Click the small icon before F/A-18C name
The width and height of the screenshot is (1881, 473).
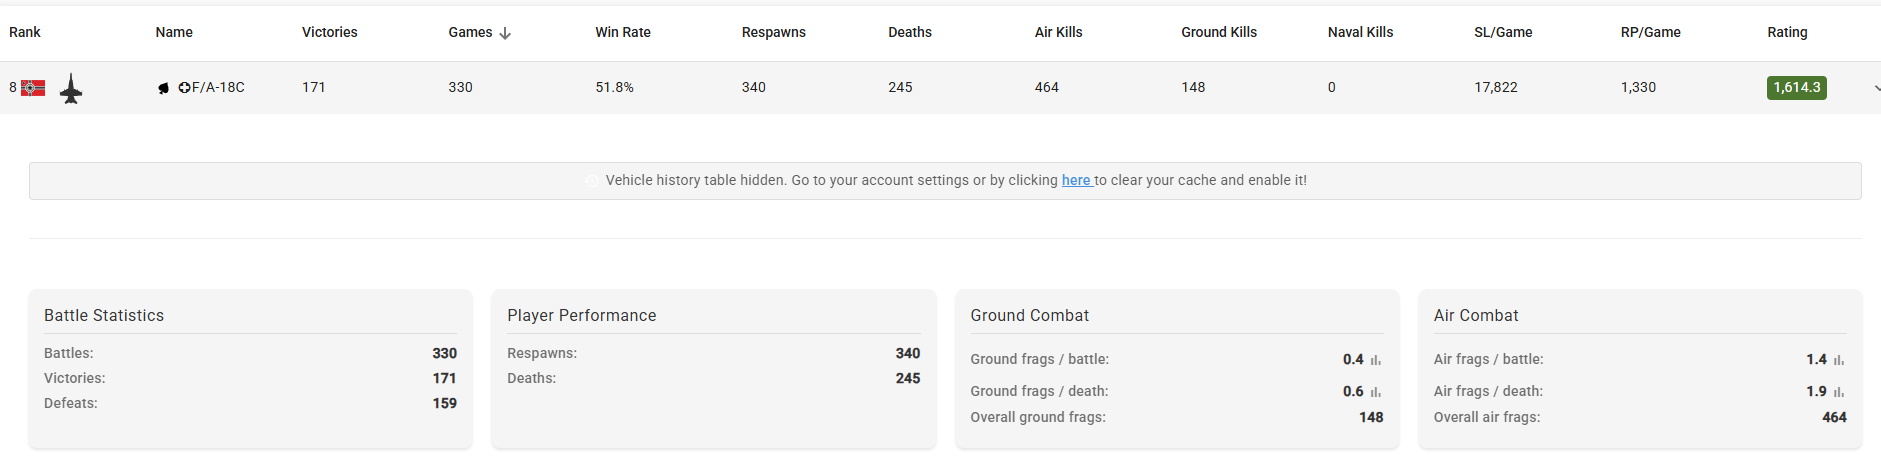pos(163,88)
